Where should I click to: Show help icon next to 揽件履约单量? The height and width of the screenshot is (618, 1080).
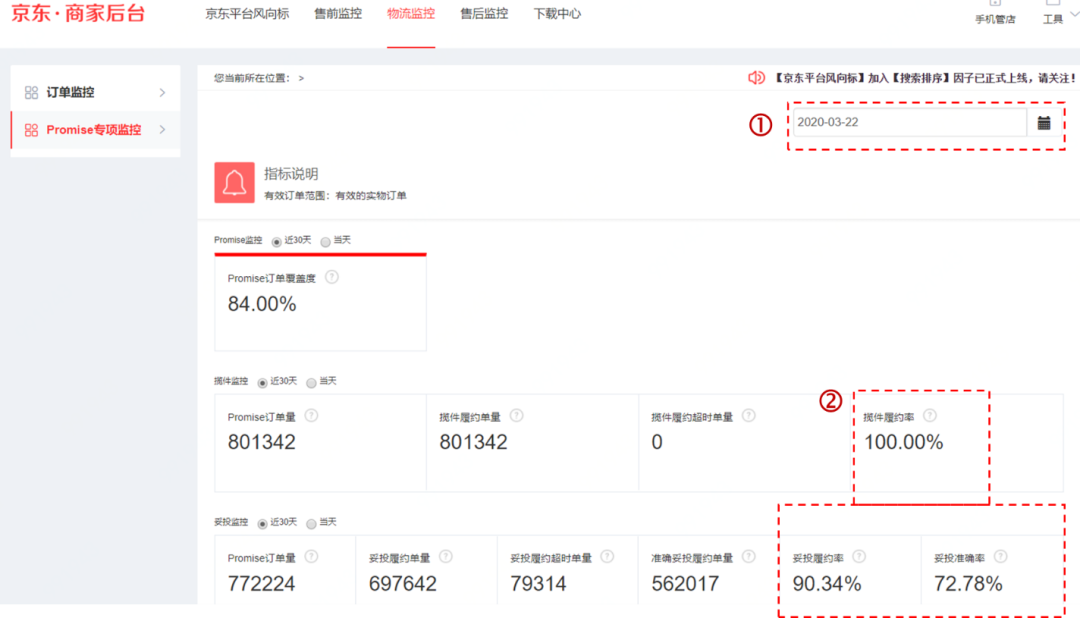[517, 415]
